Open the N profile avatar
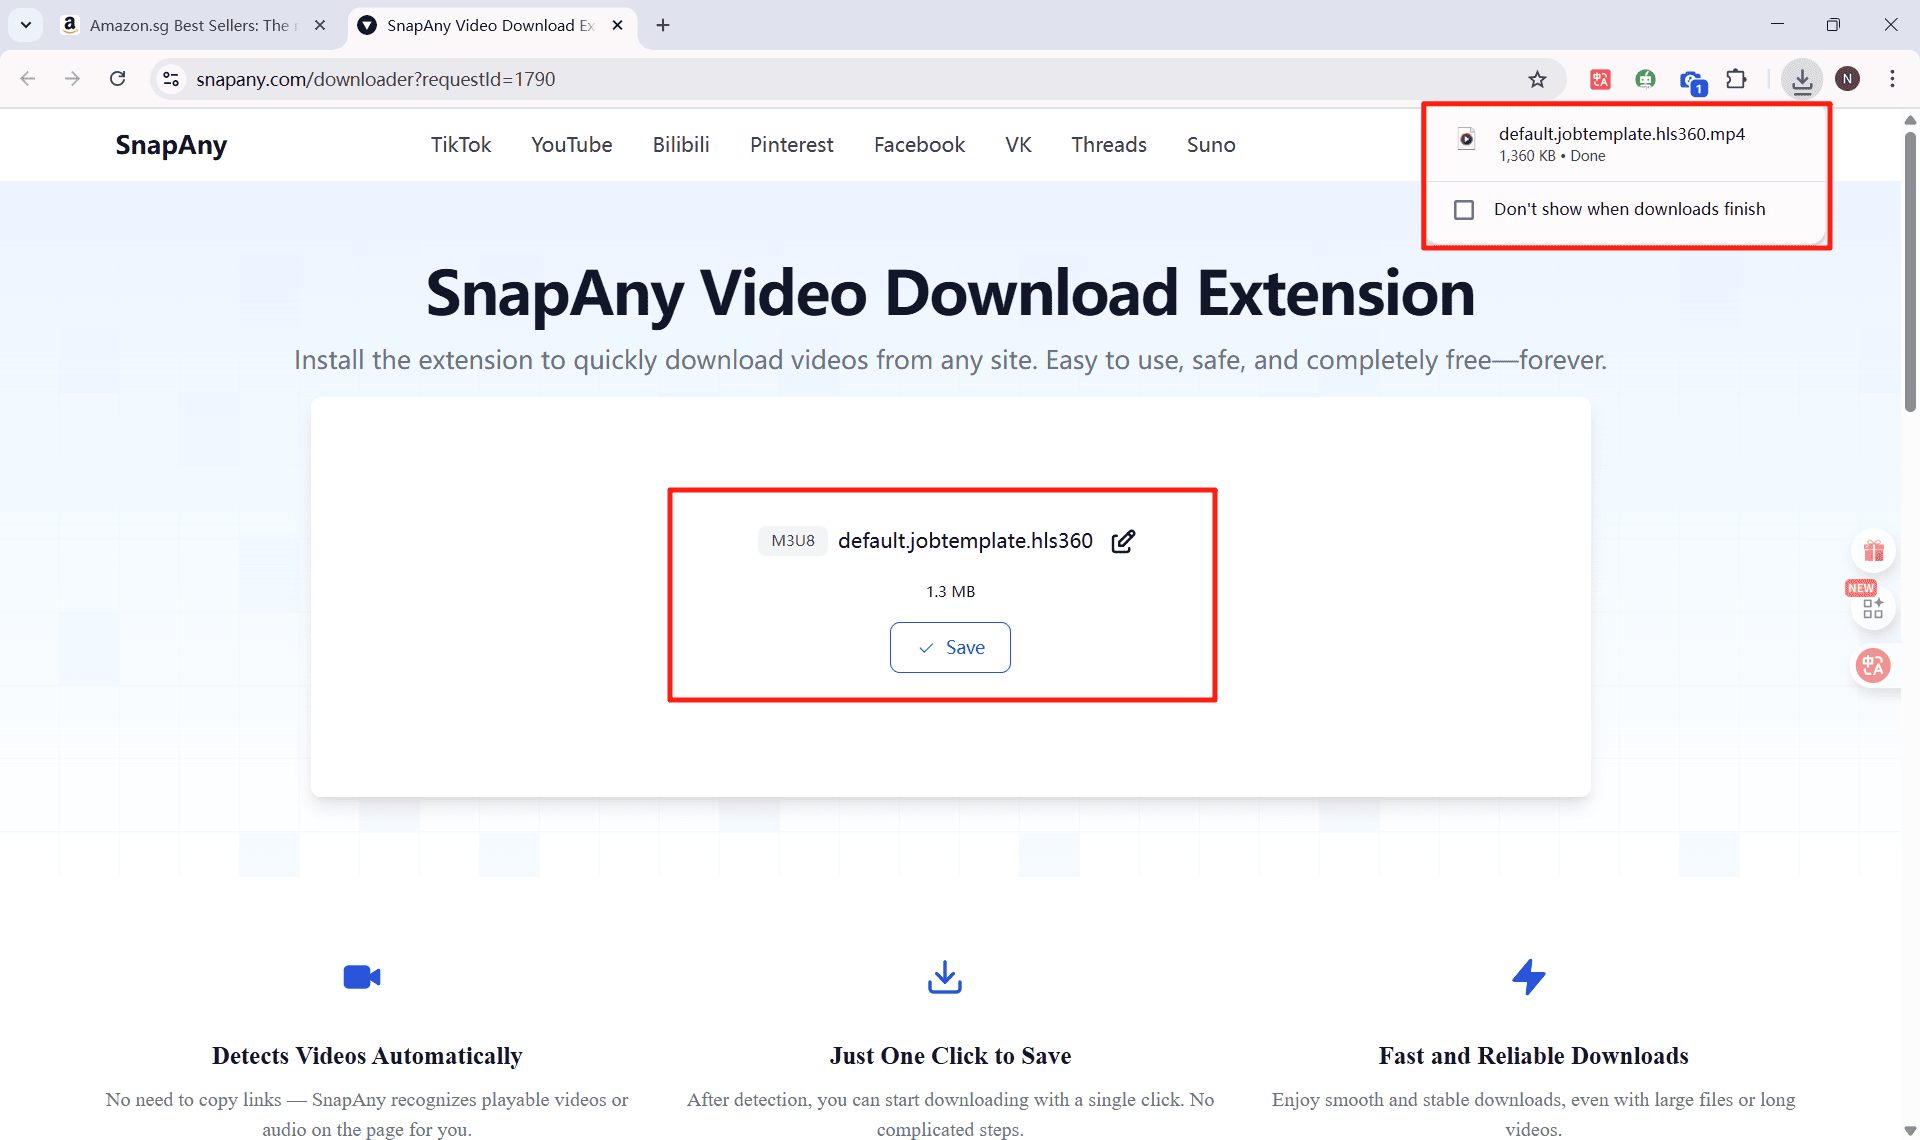Viewport: 1920px width, 1140px height. (1847, 79)
